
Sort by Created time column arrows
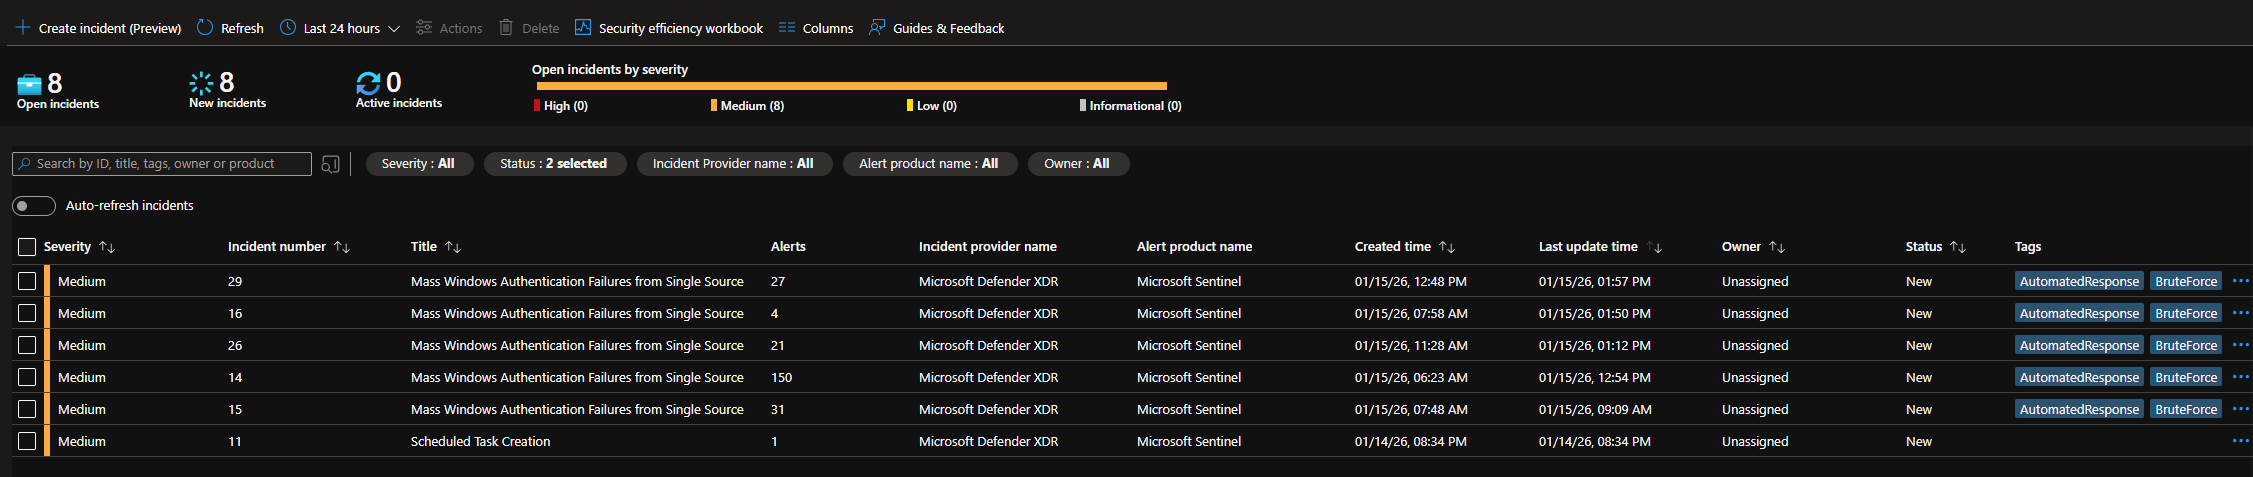click(1447, 247)
